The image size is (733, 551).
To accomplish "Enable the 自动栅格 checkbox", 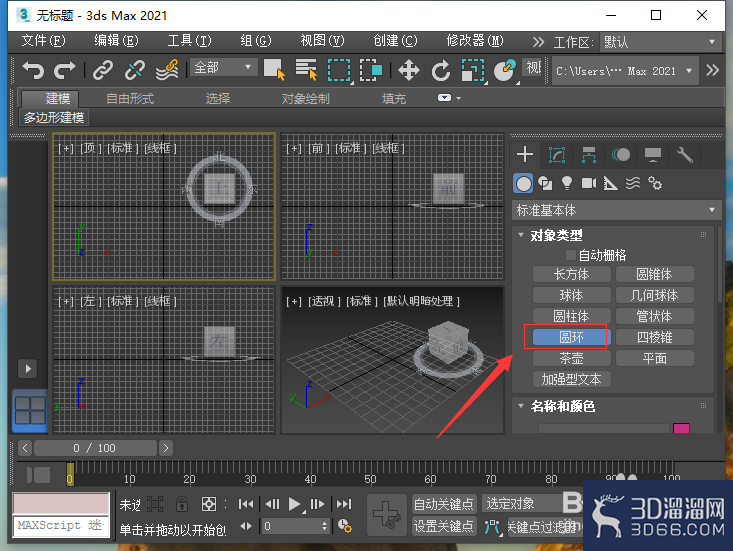I will pyautogui.click(x=570, y=255).
